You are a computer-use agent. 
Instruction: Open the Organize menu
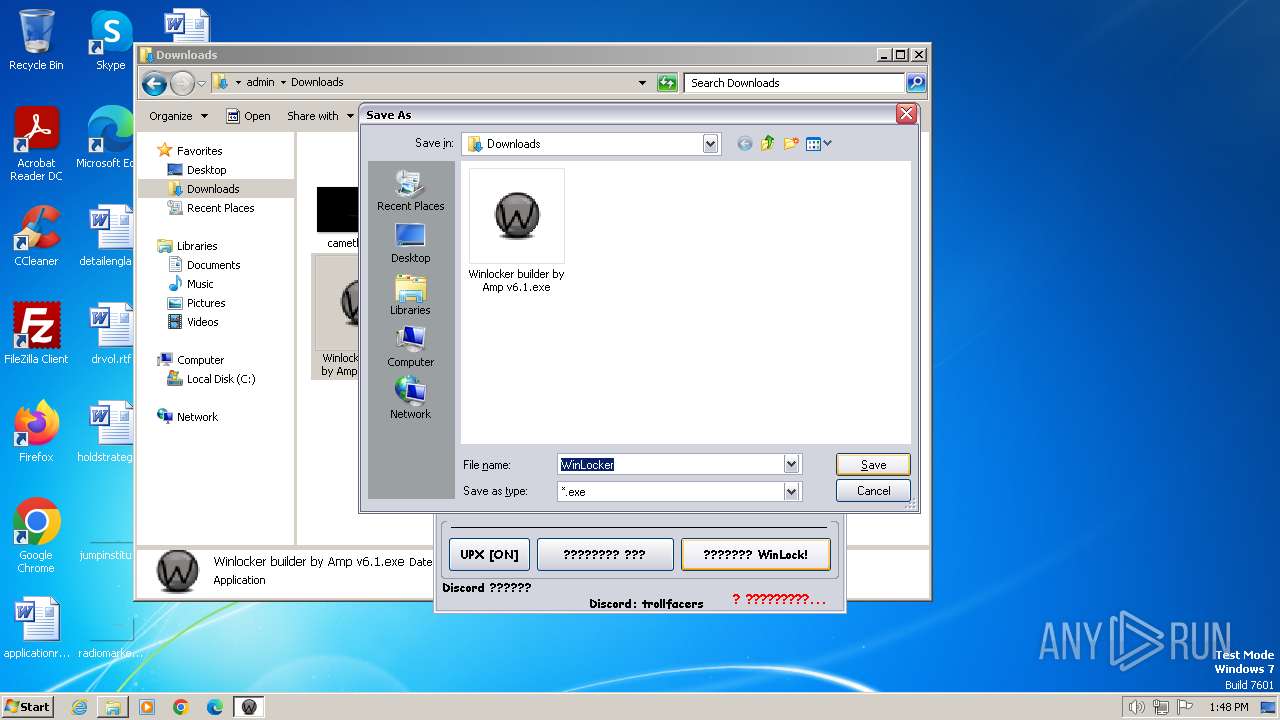(178, 116)
